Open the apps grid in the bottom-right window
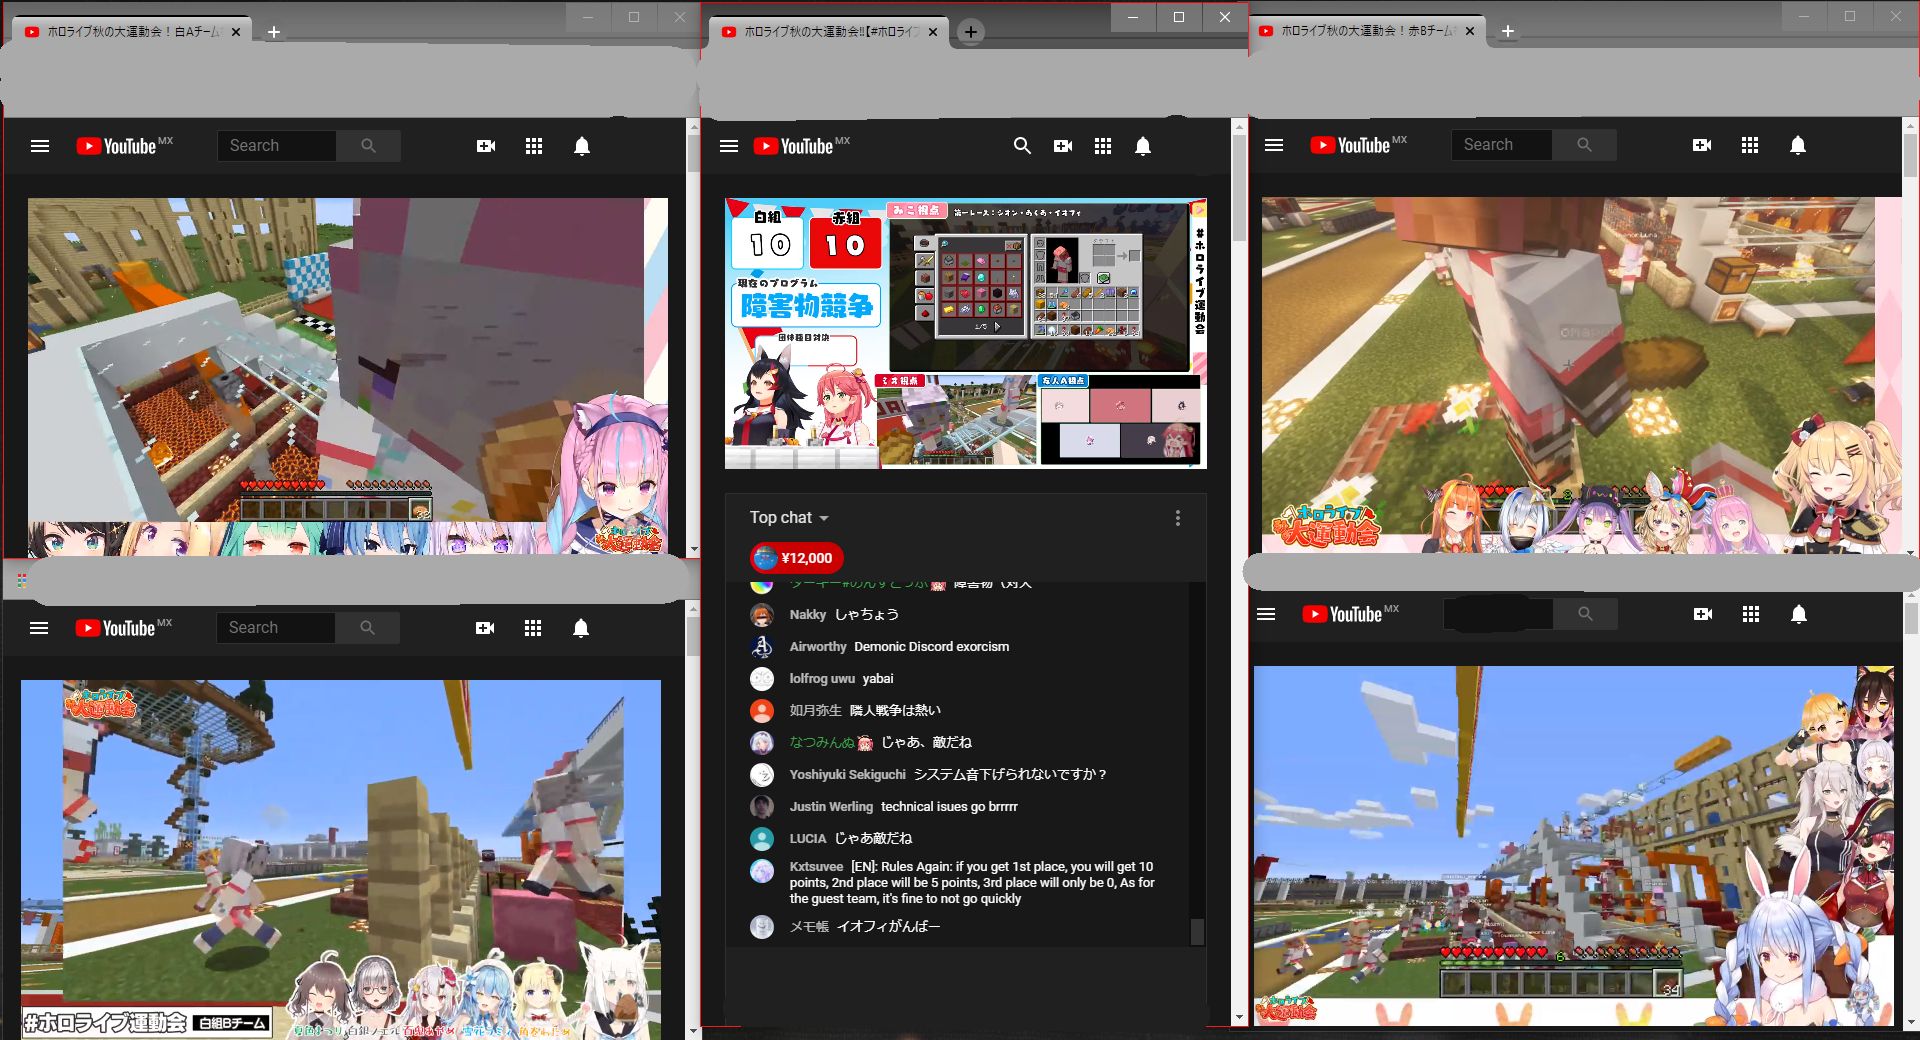Image resolution: width=1920 pixels, height=1040 pixels. (x=1751, y=614)
